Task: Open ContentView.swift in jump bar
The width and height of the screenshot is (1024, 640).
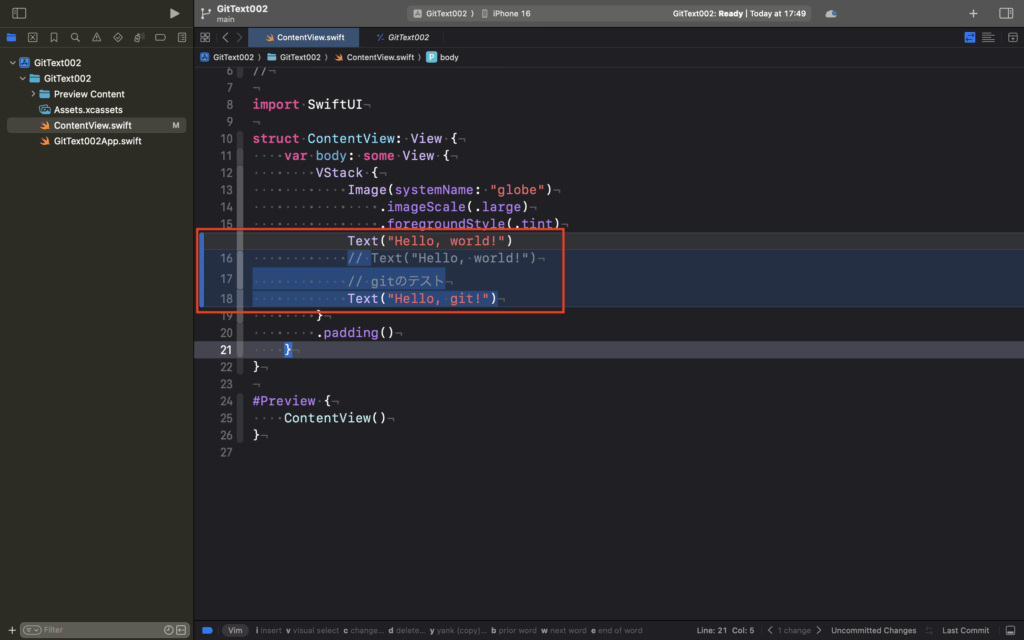Action: pos(374,57)
